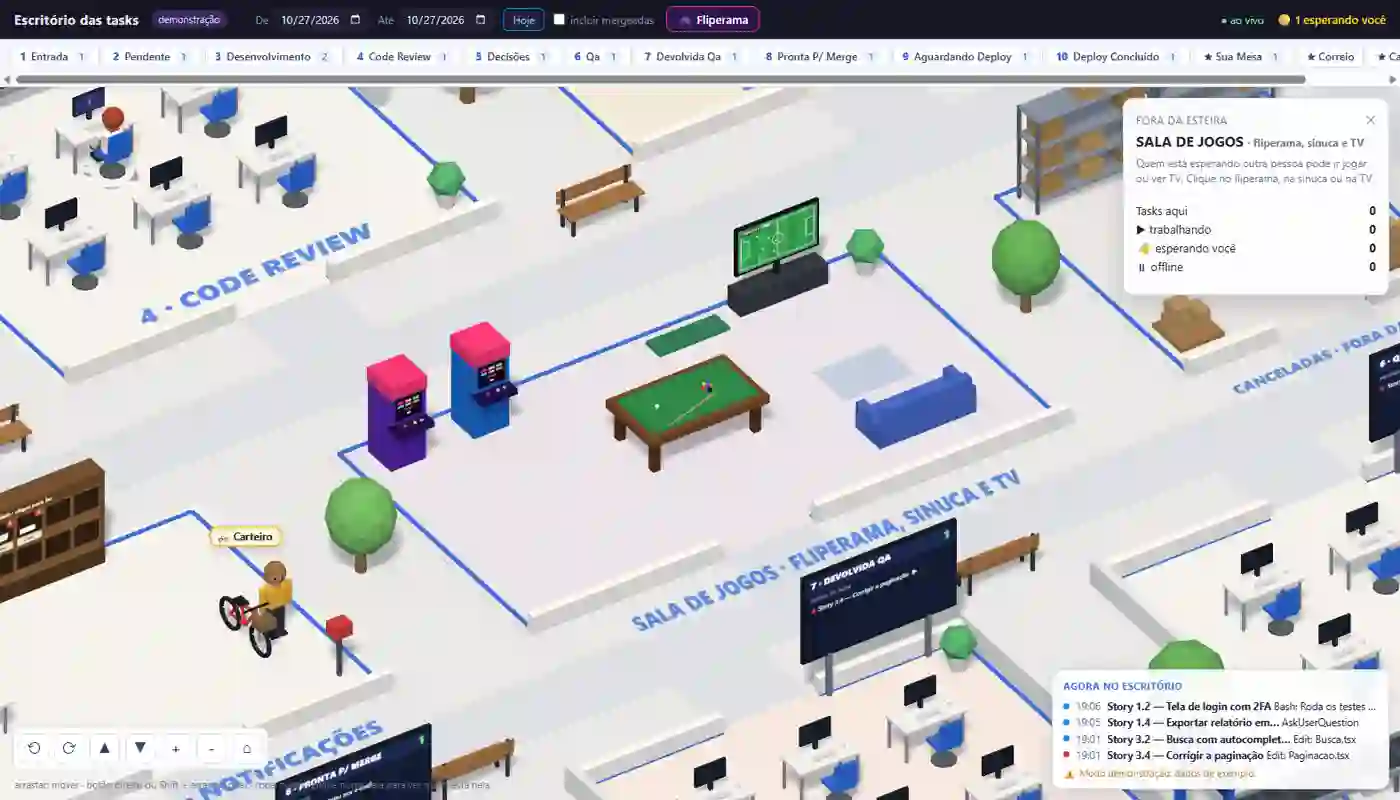Tilt camera down with the down triangle
The height and width of the screenshot is (800, 1400).
140,748
